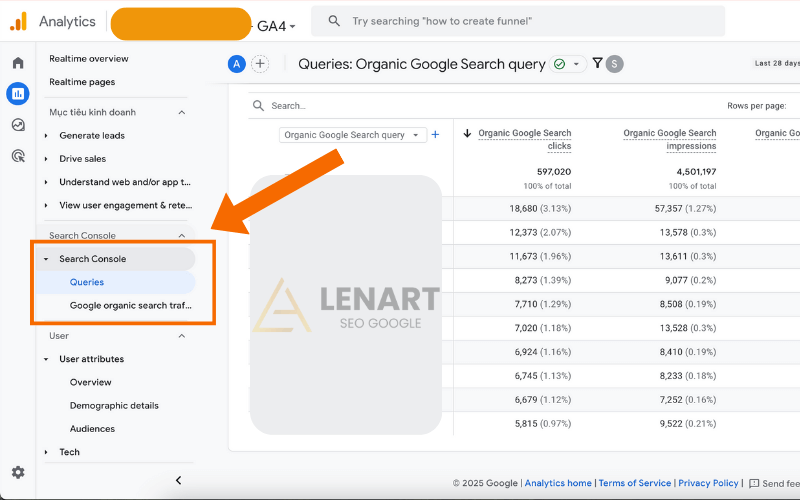
Task: Click the table Search field
Action: pyautogui.click(x=288, y=106)
